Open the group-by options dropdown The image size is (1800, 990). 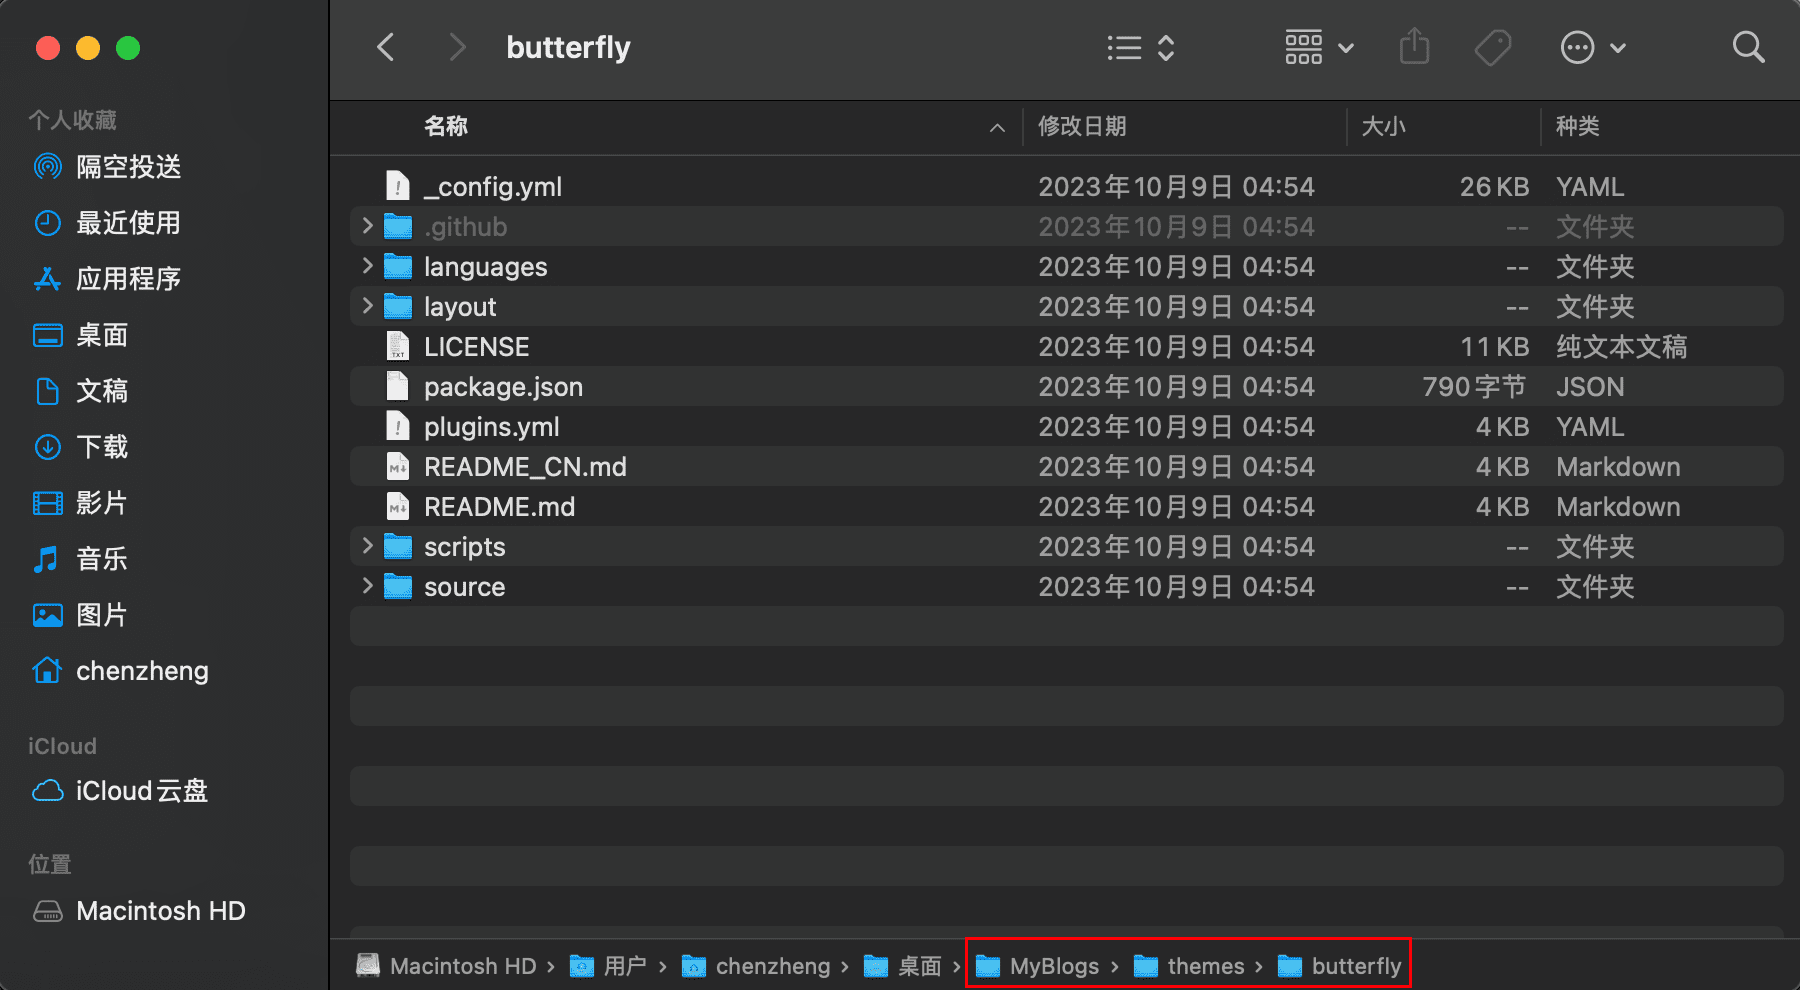1320,47
